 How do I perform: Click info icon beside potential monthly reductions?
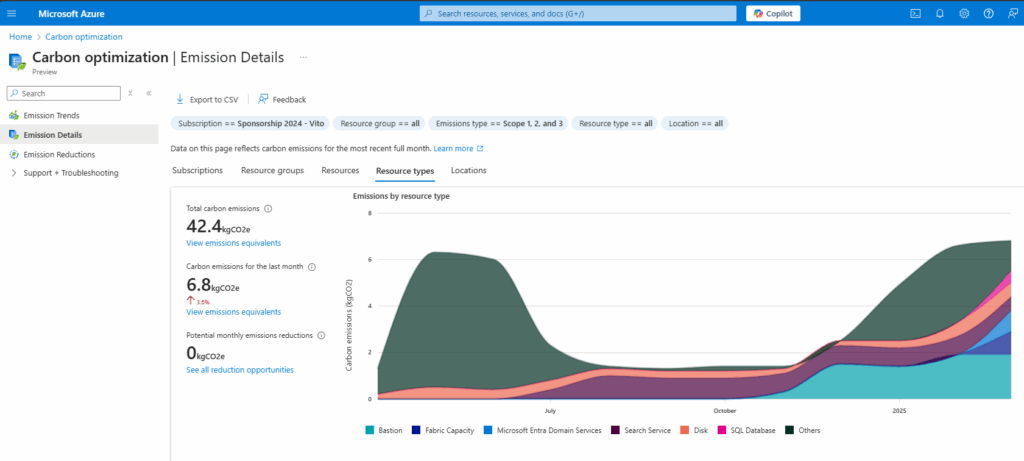321,336
